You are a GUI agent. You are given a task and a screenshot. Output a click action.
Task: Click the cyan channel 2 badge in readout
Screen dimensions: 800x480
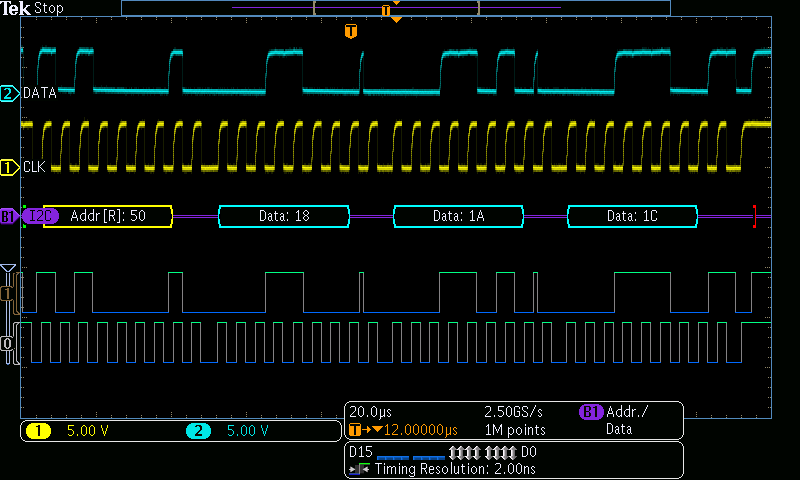click(198, 431)
